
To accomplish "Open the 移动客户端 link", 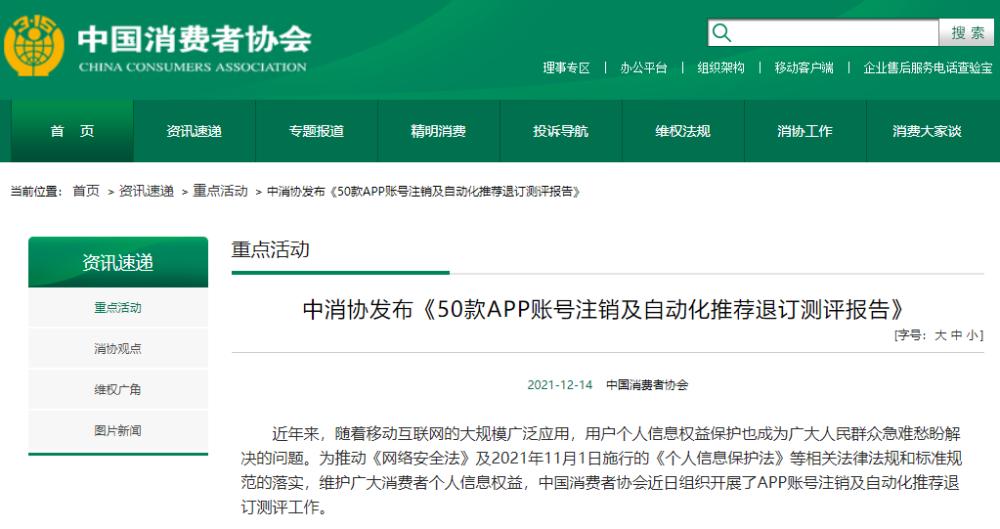I will click(x=803, y=68).
